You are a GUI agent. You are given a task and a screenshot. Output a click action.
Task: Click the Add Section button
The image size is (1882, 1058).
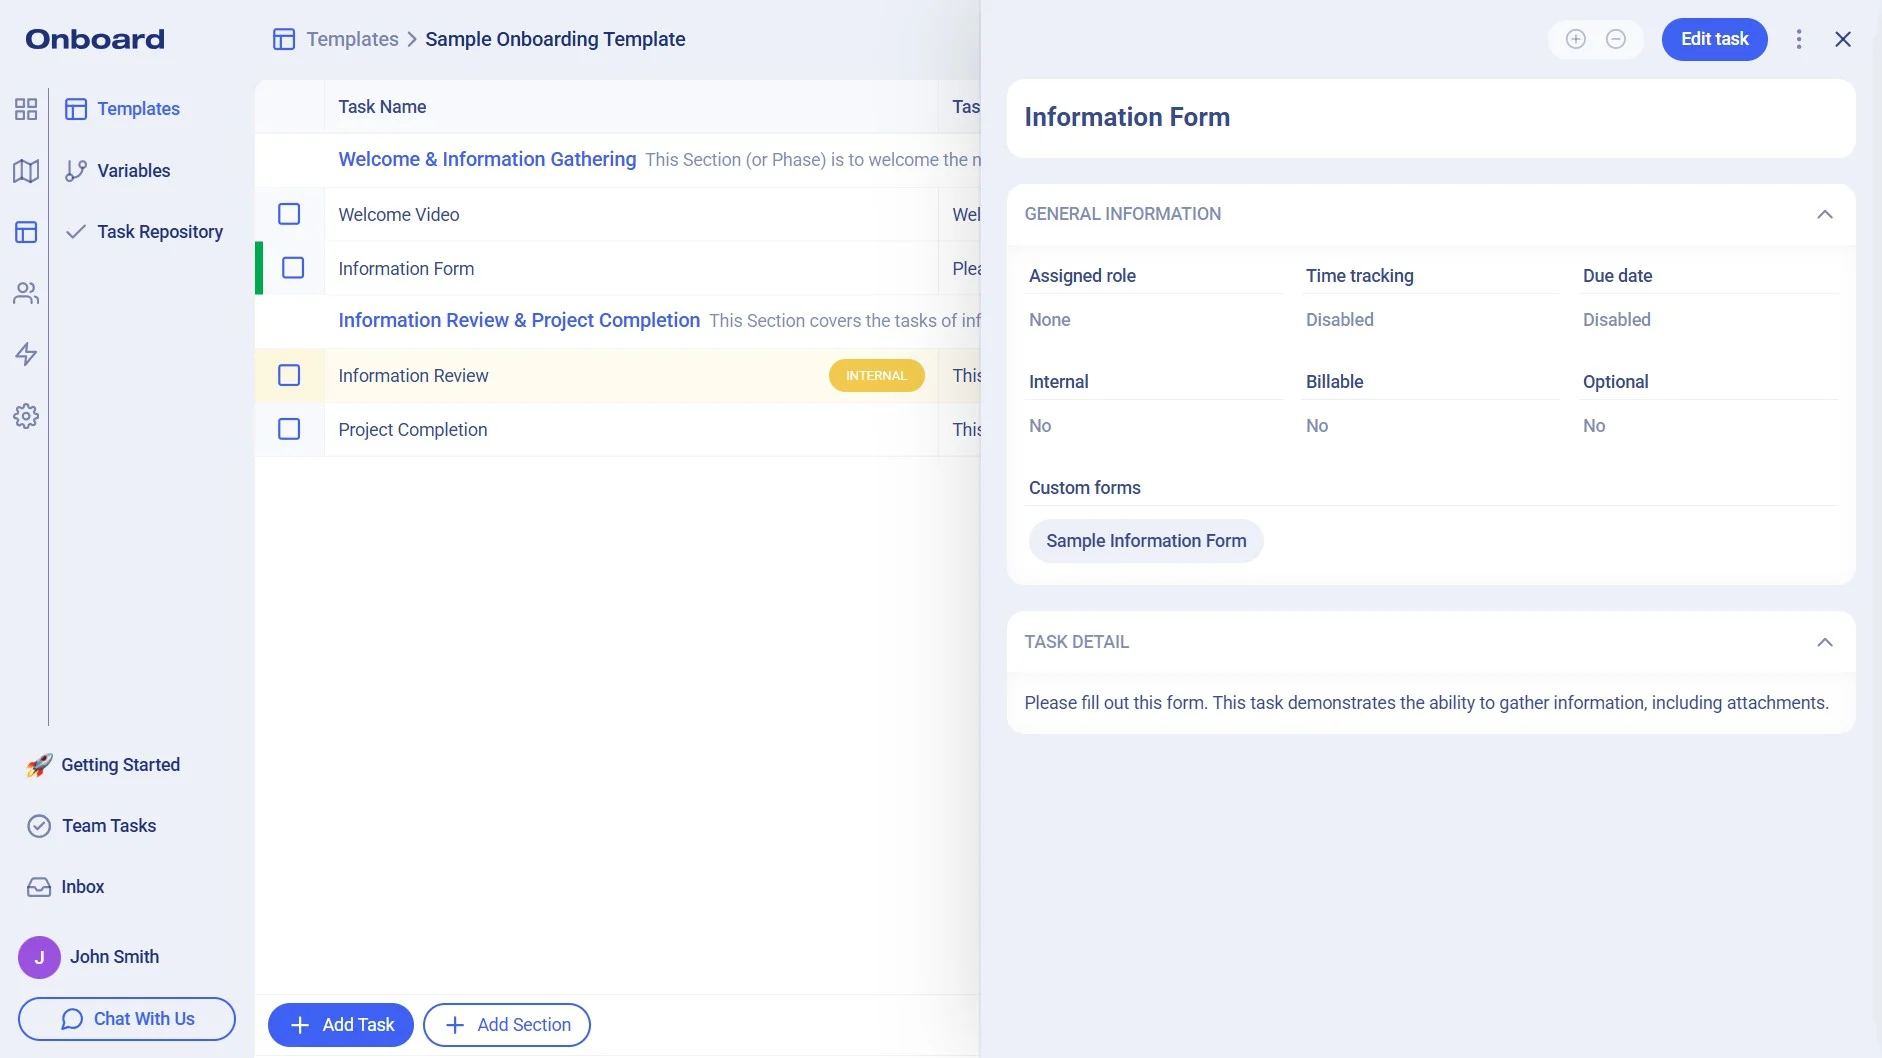tap(507, 1025)
